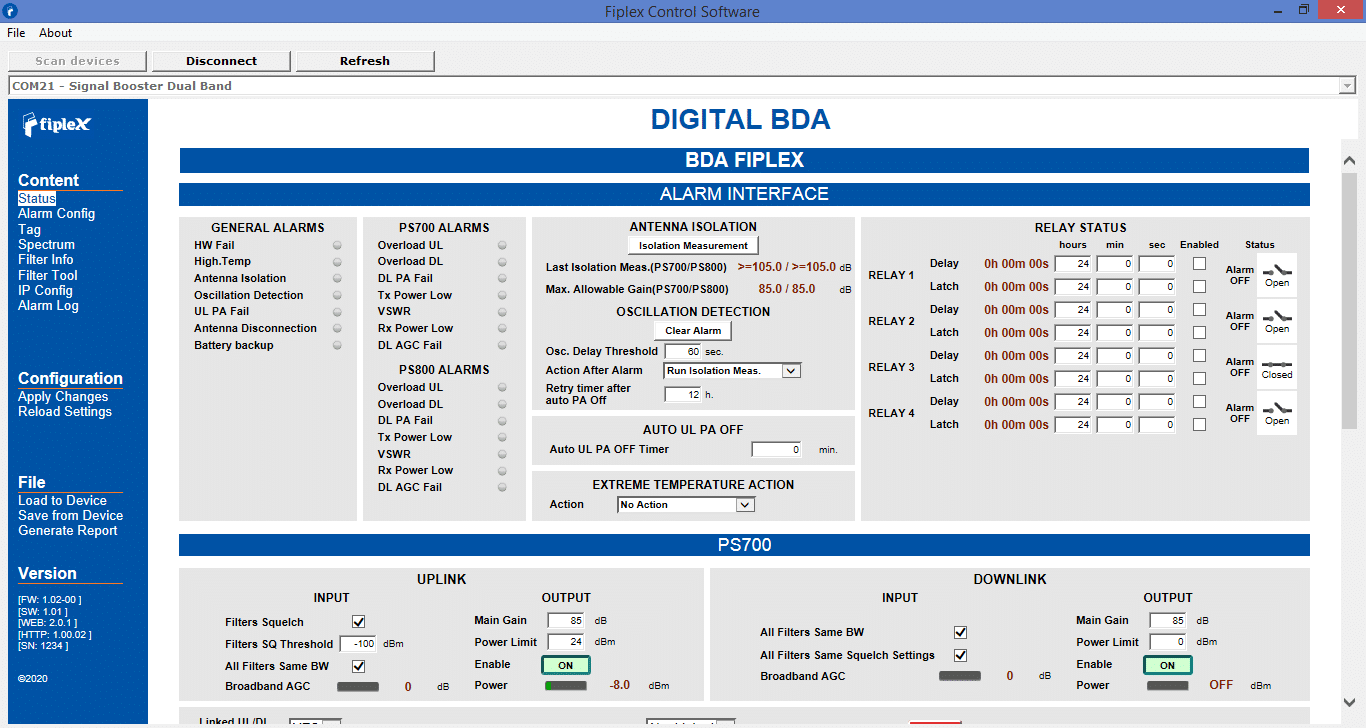Image resolution: width=1366 pixels, height=728 pixels.
Task: Uncheck Downlink All Filters Same BW checkbox
Action: (961, 633)
